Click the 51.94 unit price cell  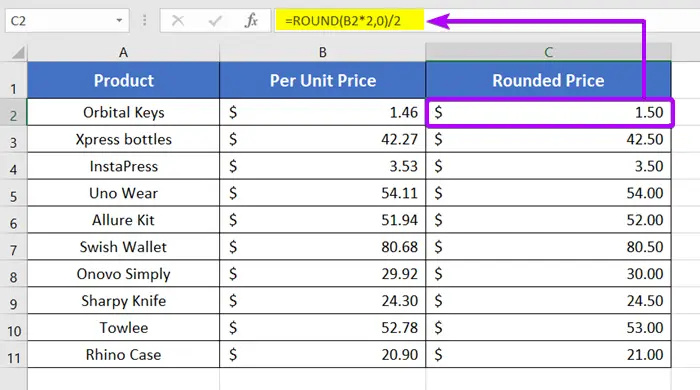click(322, 220)
